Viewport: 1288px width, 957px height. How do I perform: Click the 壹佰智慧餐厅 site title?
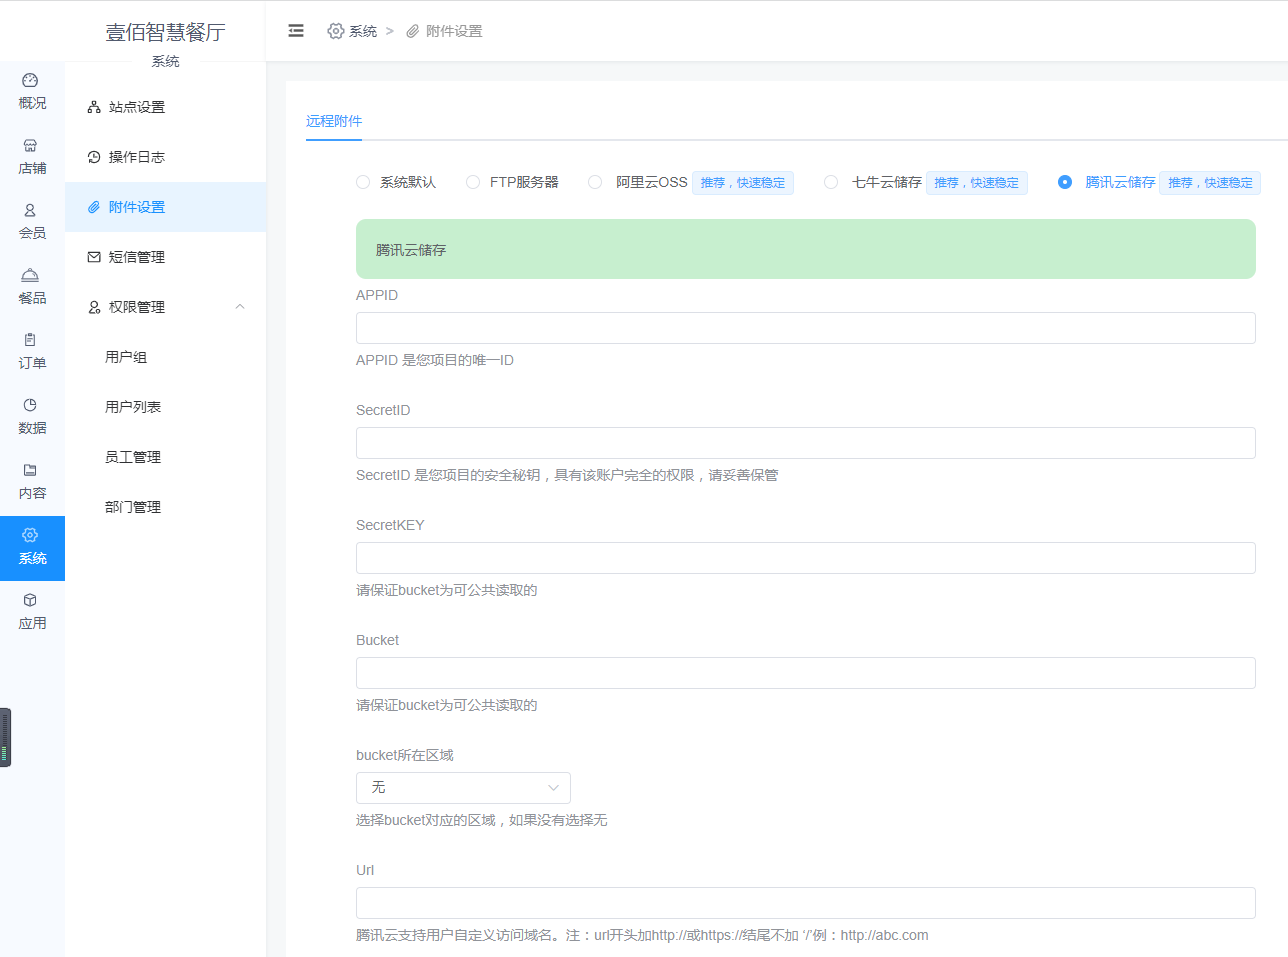[166, 32]
